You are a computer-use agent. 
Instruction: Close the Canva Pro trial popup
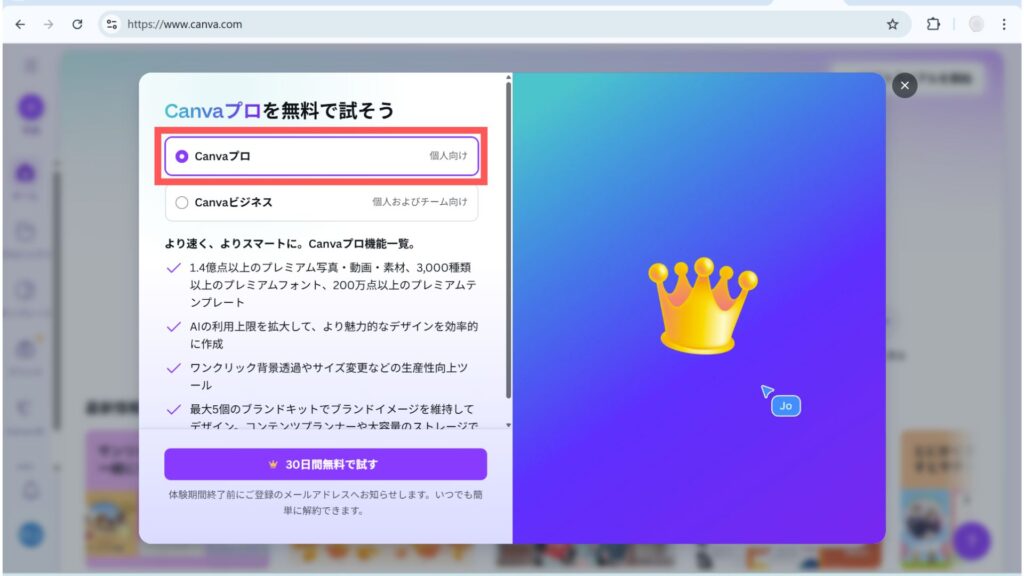pos(904,86)
